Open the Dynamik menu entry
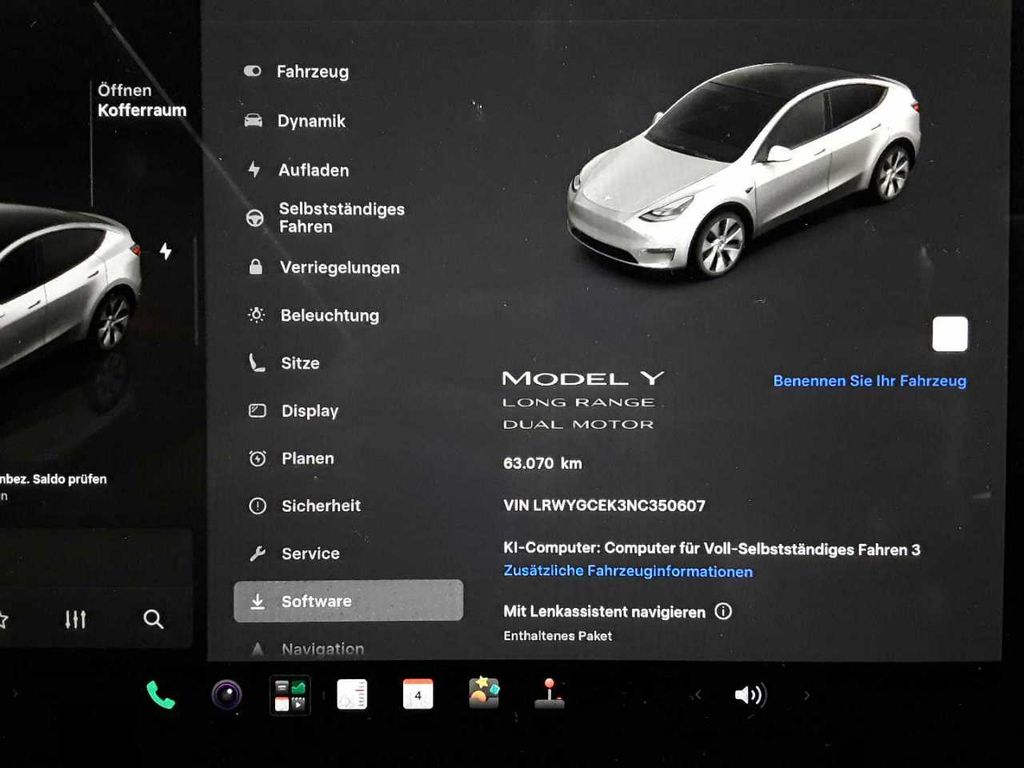The width and height of the screenshot is (1024, 768). 311,121
